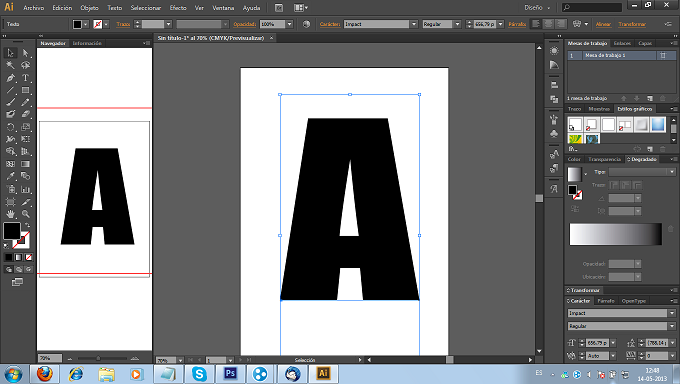This screenshot has width=680, height=384.
Task: Swap fill and stroke arrows
Action: 27,225
